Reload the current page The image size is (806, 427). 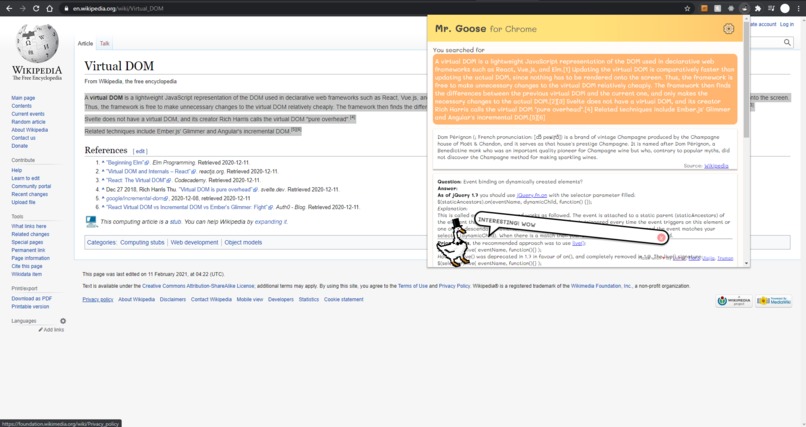[x=36, y=8]
